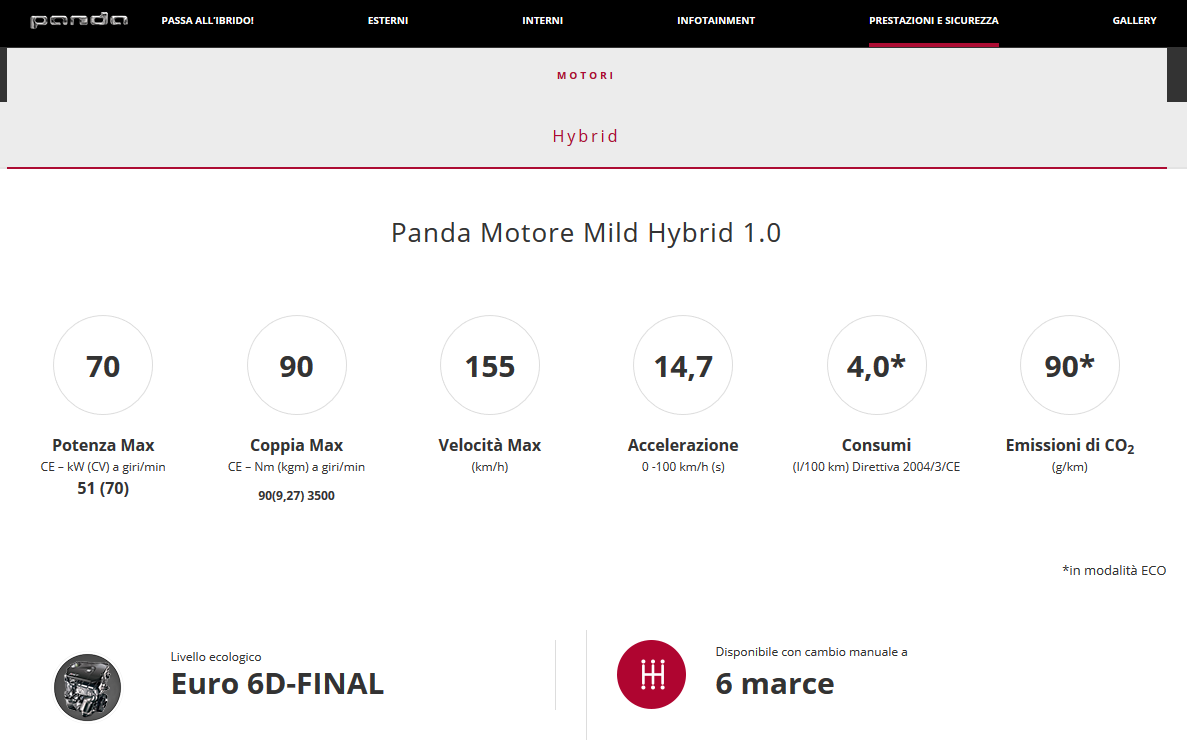Click the 51 (70) power value
1187x740 pixels.
pos(103,489)
